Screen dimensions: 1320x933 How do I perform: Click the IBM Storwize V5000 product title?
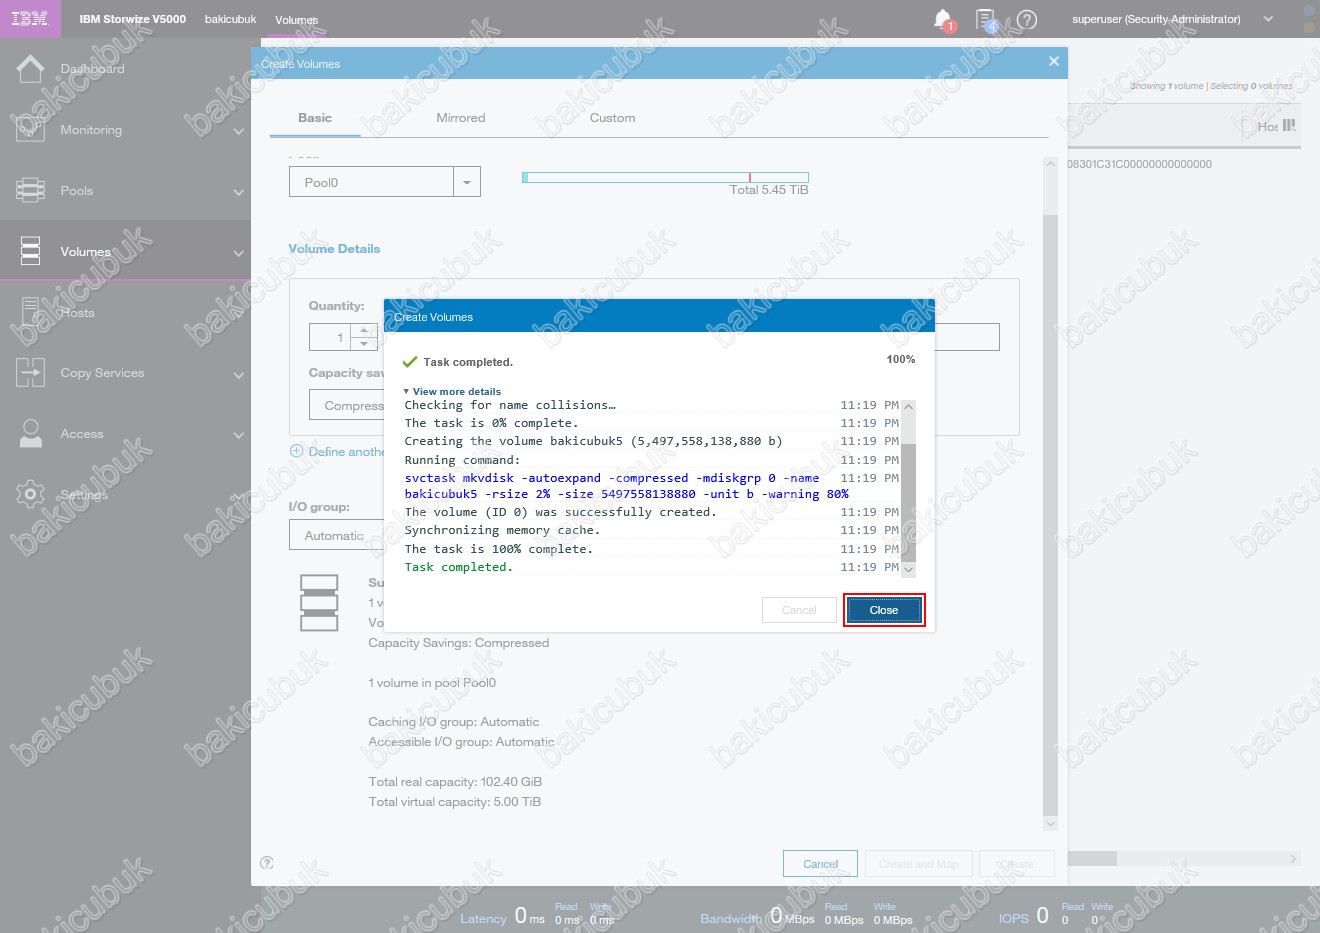tap(132, 19)
